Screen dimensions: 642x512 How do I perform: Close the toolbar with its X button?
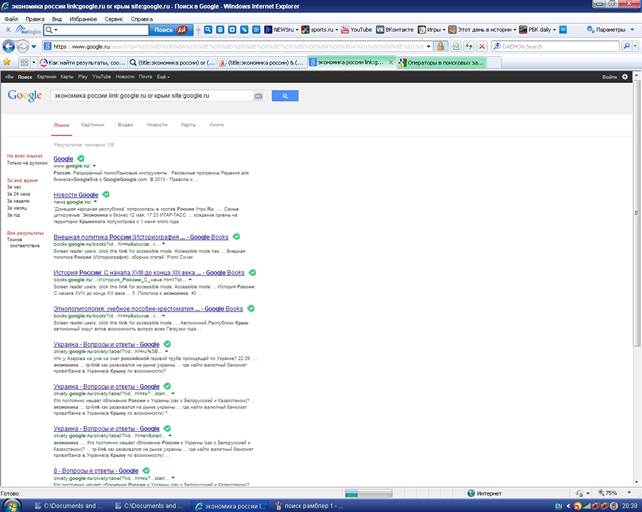click(x=8, y=29)
